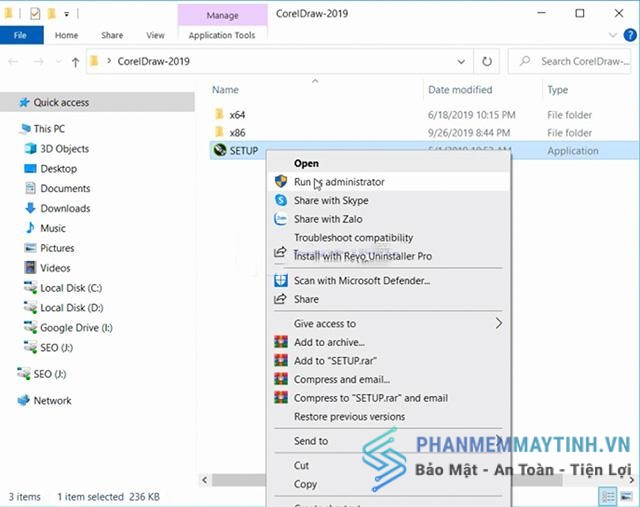Open the File ribbon tab
The height and width of the screenshot is (507, 640).
[20, 35]
